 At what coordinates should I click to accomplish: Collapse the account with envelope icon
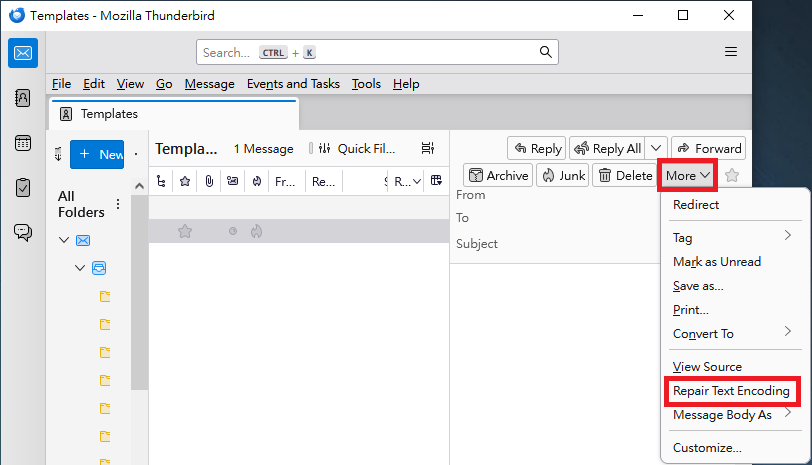(x=64, y=240)
